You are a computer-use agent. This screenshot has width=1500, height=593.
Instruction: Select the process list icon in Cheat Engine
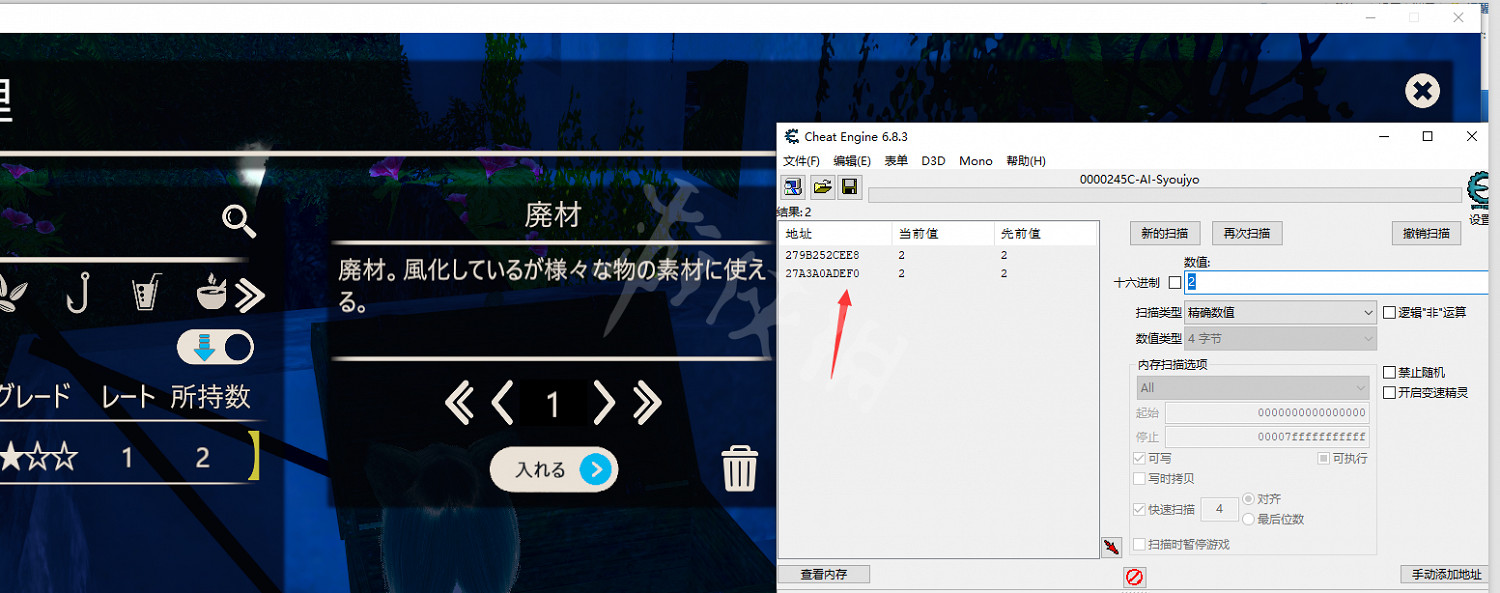(x=793, y=187)
